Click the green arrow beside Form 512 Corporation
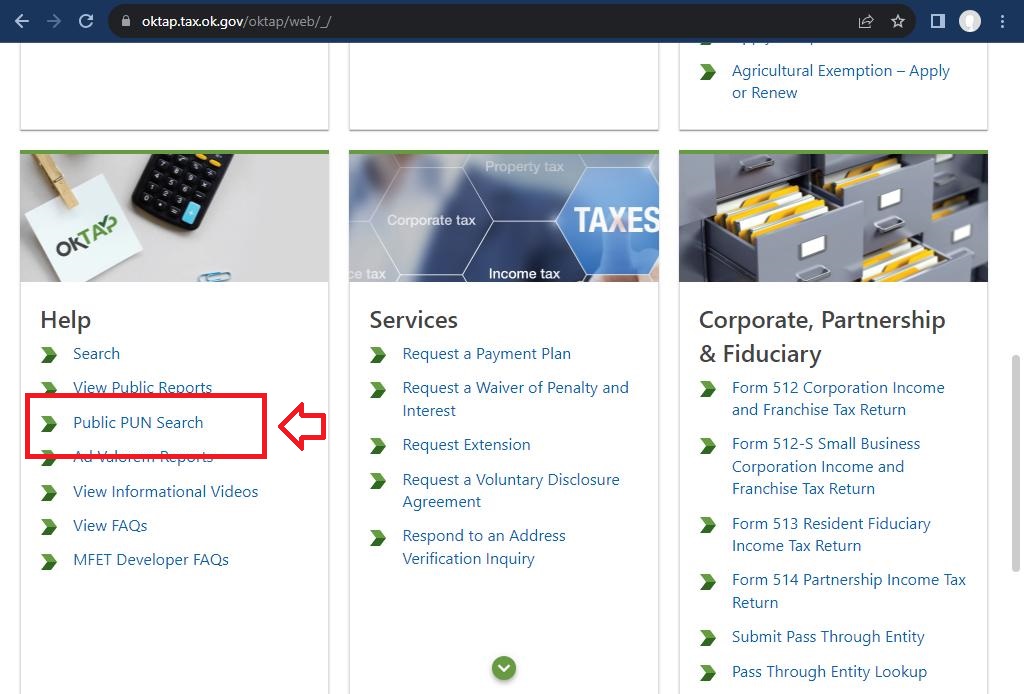The image size is (1024, 694). point(708,389)
